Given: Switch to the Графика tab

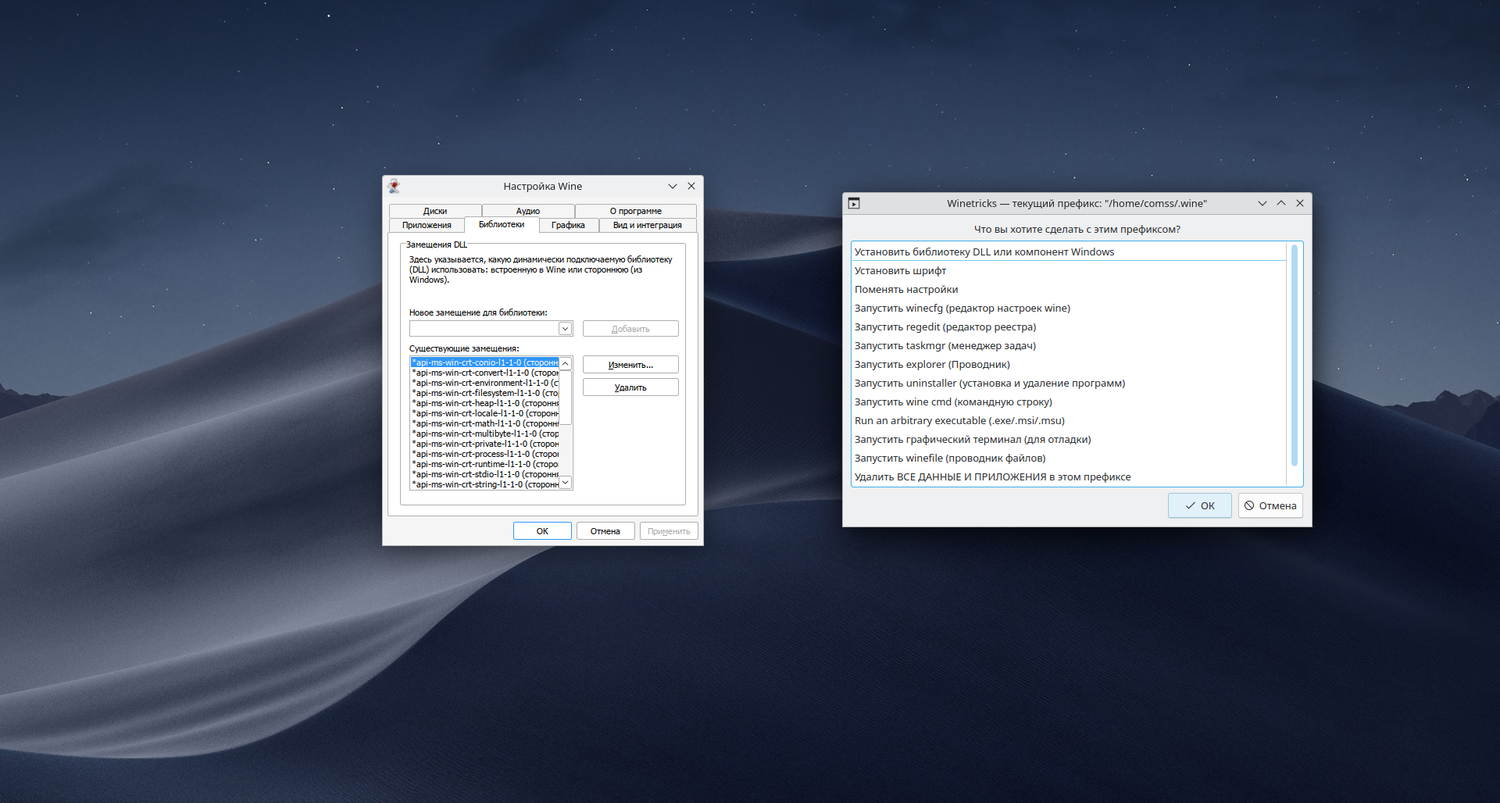Looking at the screenshot, I should (x=568, y=225).
